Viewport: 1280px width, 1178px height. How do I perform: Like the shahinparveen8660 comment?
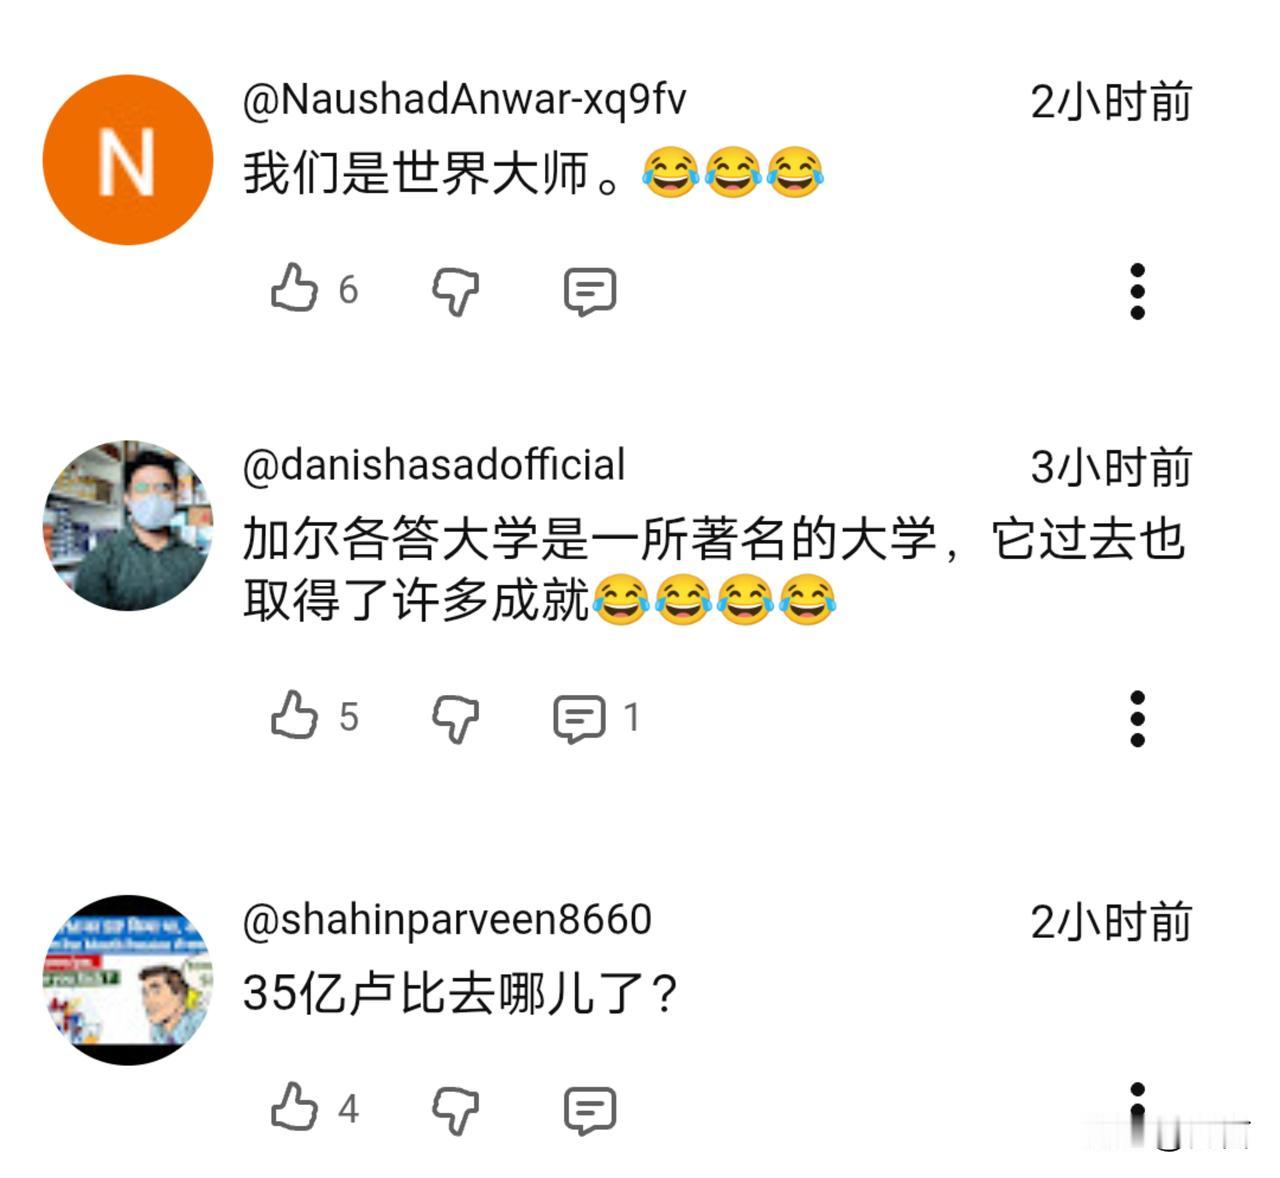[x=294, y=1108]
